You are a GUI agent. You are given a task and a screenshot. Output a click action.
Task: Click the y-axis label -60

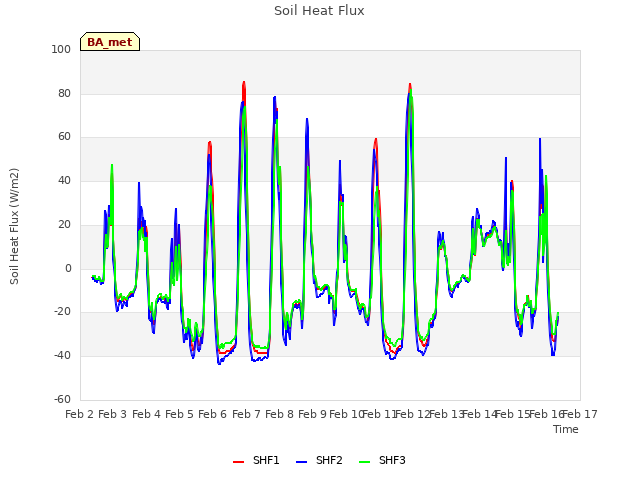coord(62,399)
